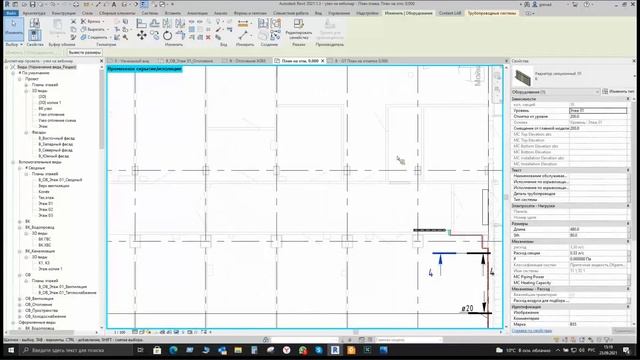Click the Rotate tool circular arrow icon

tap(167, 36)
